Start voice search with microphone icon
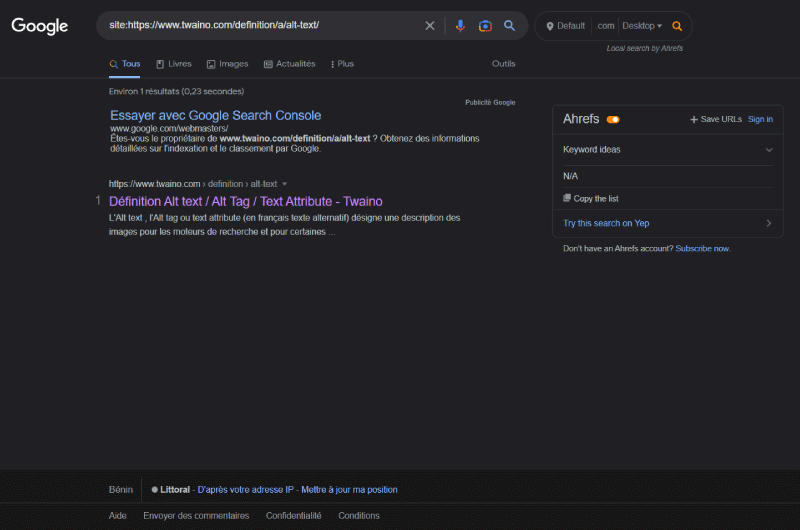 pyautogui.click(x=460, y=26)
